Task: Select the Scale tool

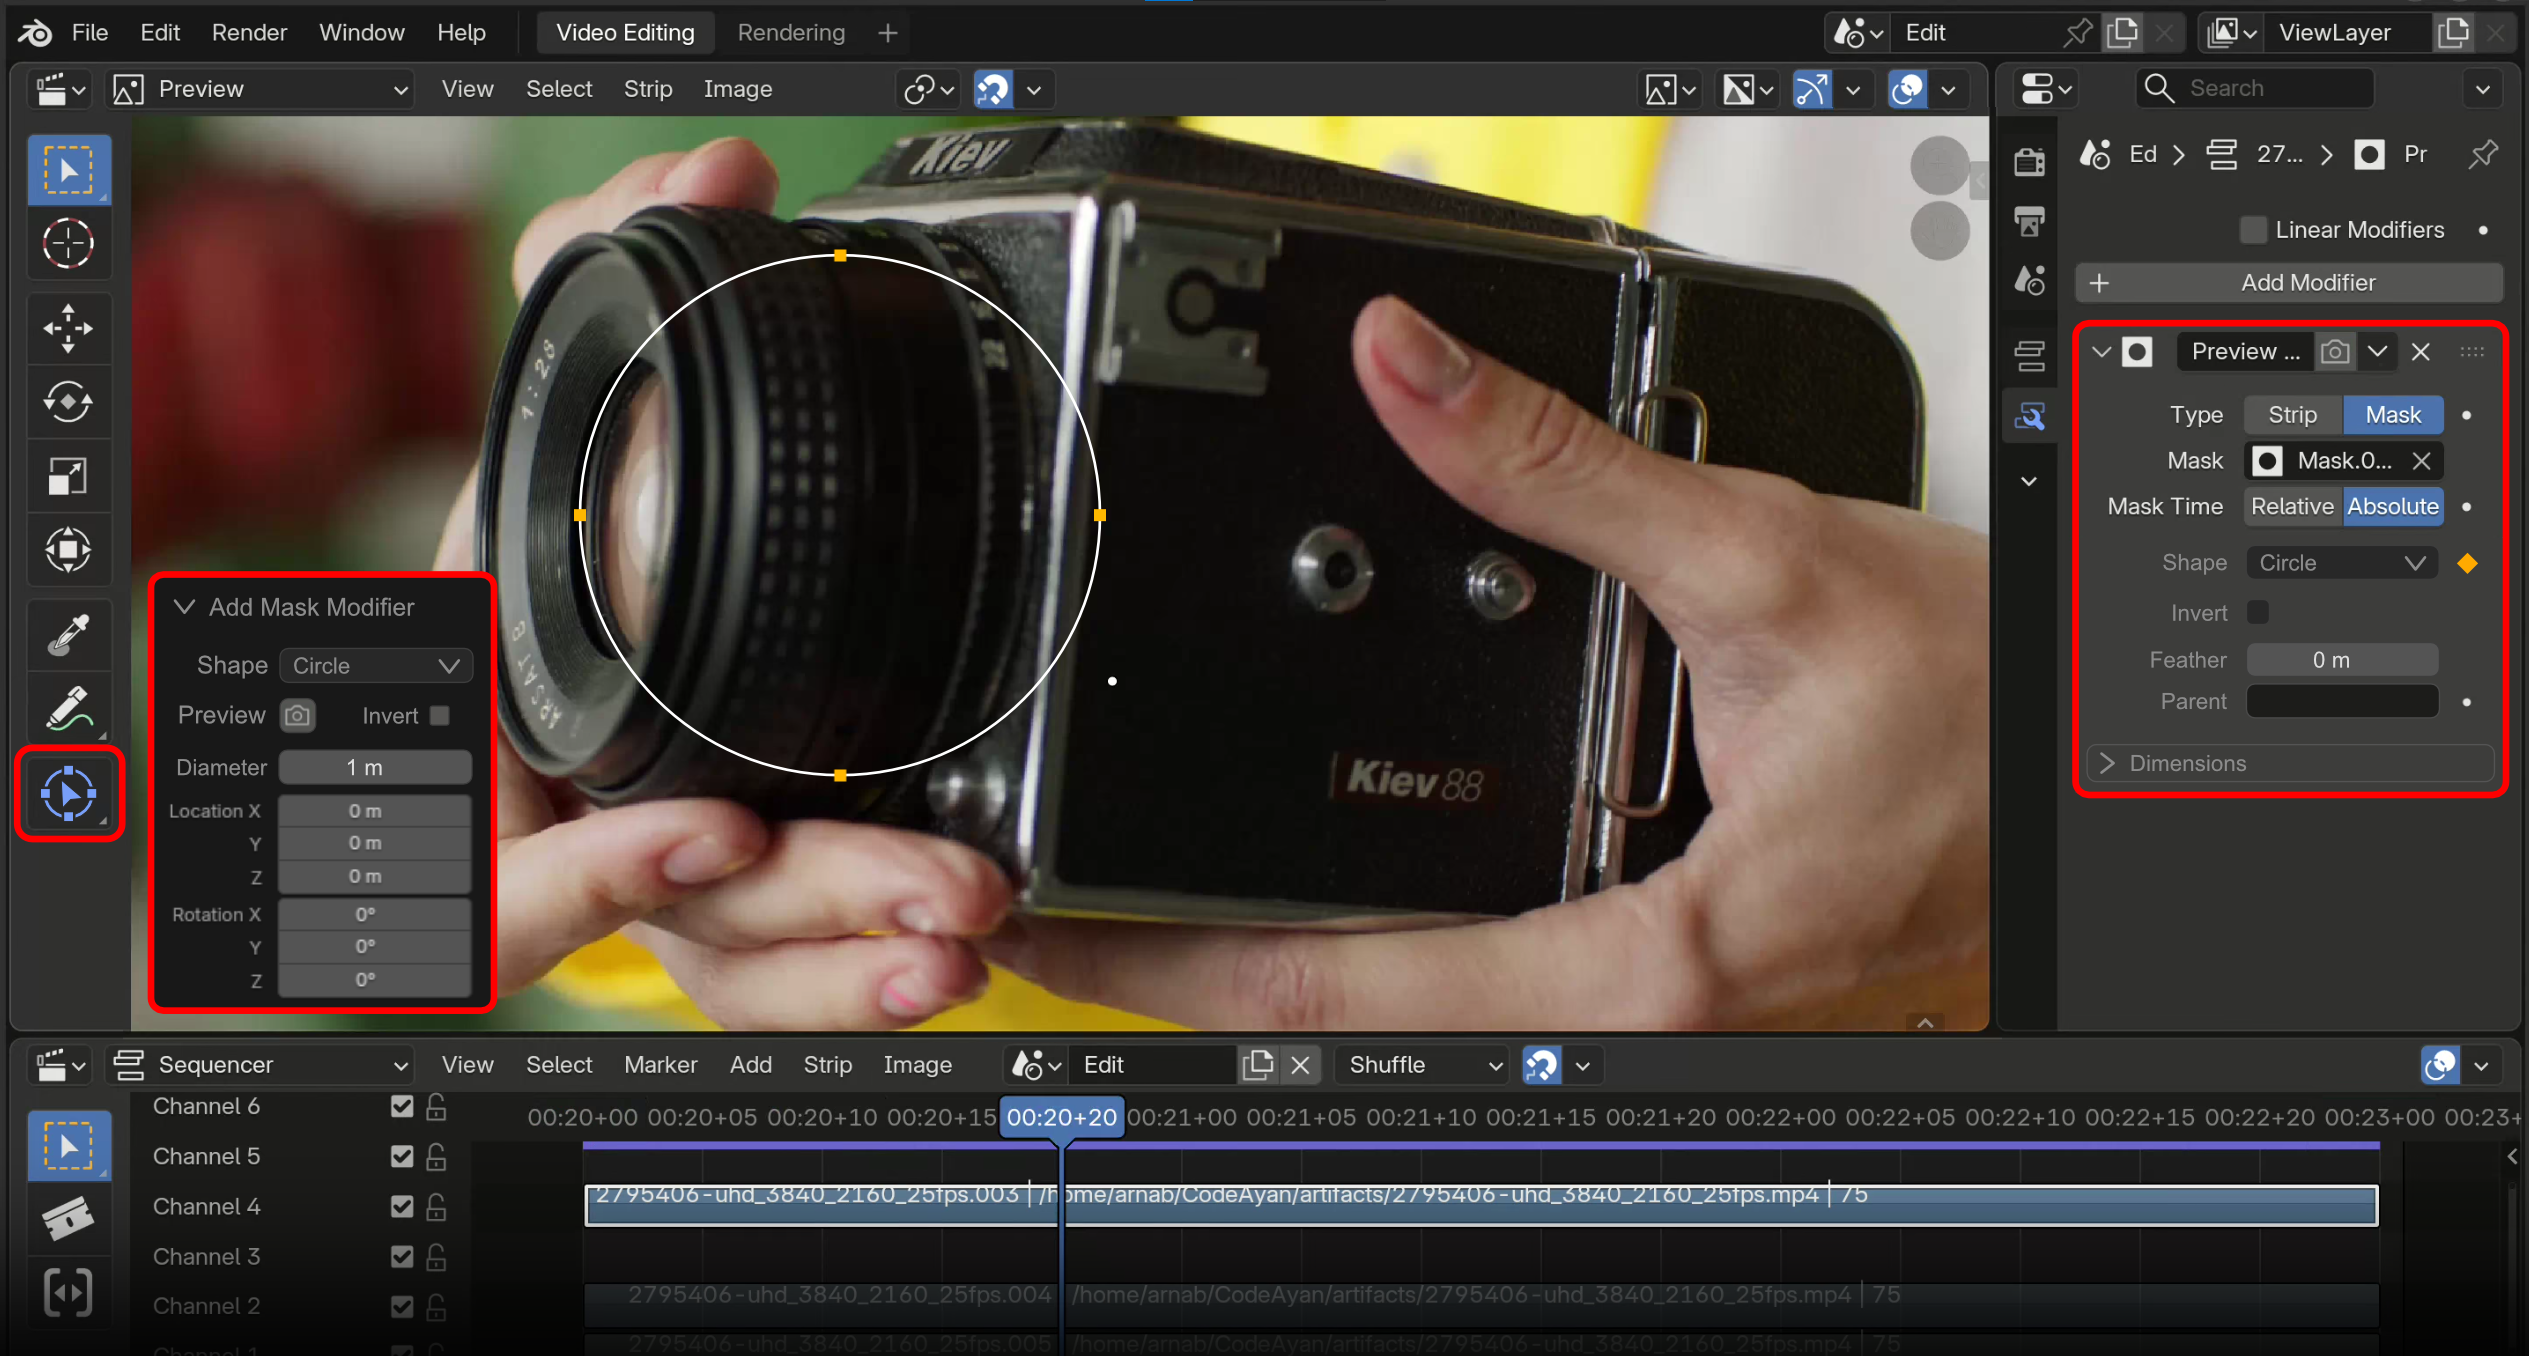Action: pos(68,476)
